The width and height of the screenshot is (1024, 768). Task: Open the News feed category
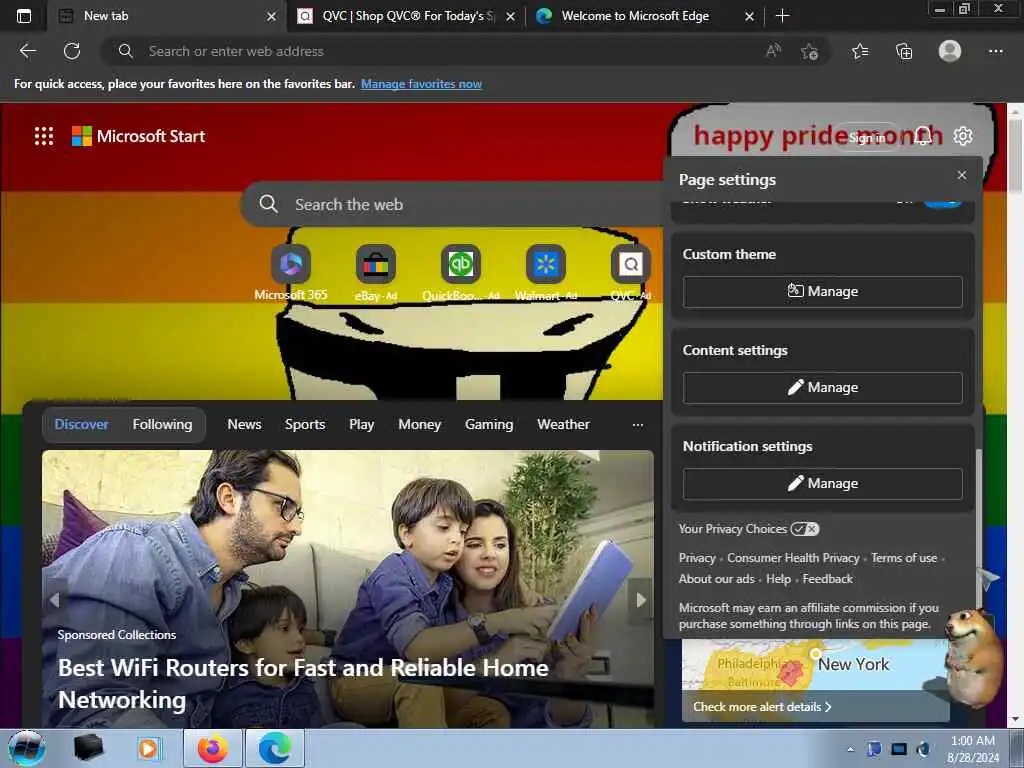click(x=244, y=424)
